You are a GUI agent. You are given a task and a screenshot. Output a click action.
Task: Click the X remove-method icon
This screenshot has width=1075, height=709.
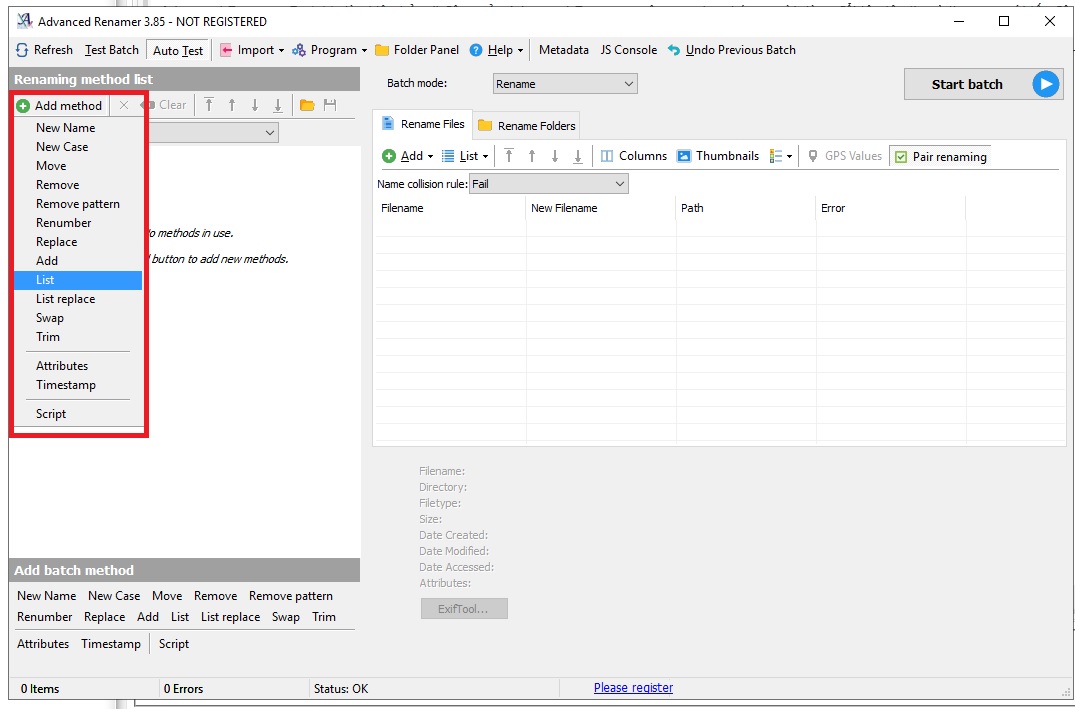[123, 106]
